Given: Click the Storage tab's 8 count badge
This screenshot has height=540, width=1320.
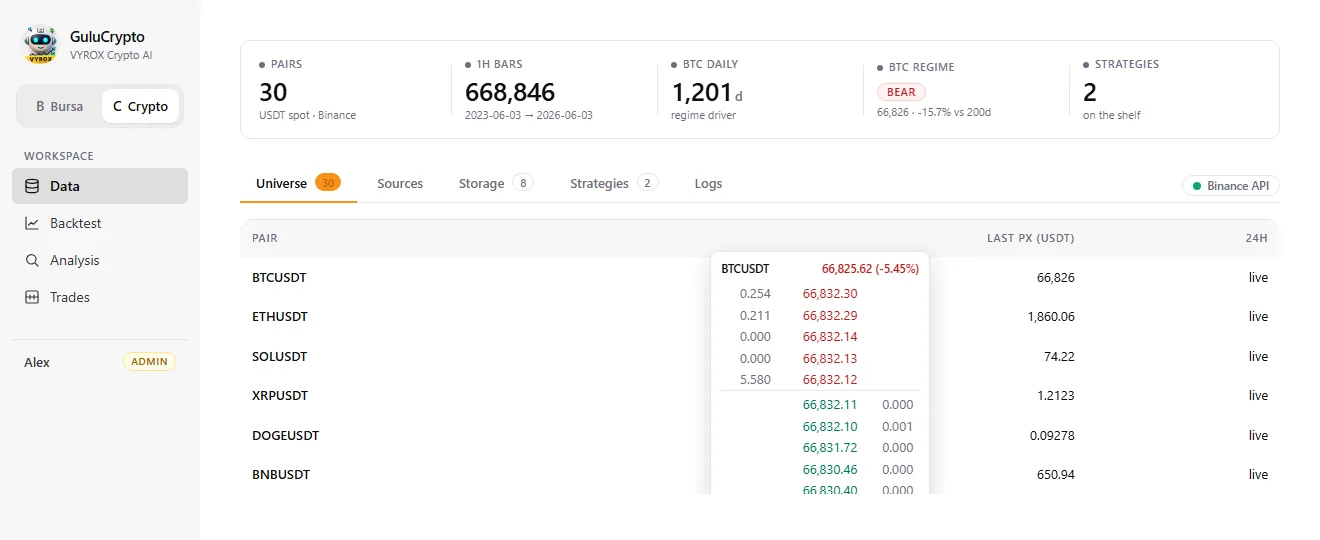Looking at the screenshot, I should click(x=523, y=183).
